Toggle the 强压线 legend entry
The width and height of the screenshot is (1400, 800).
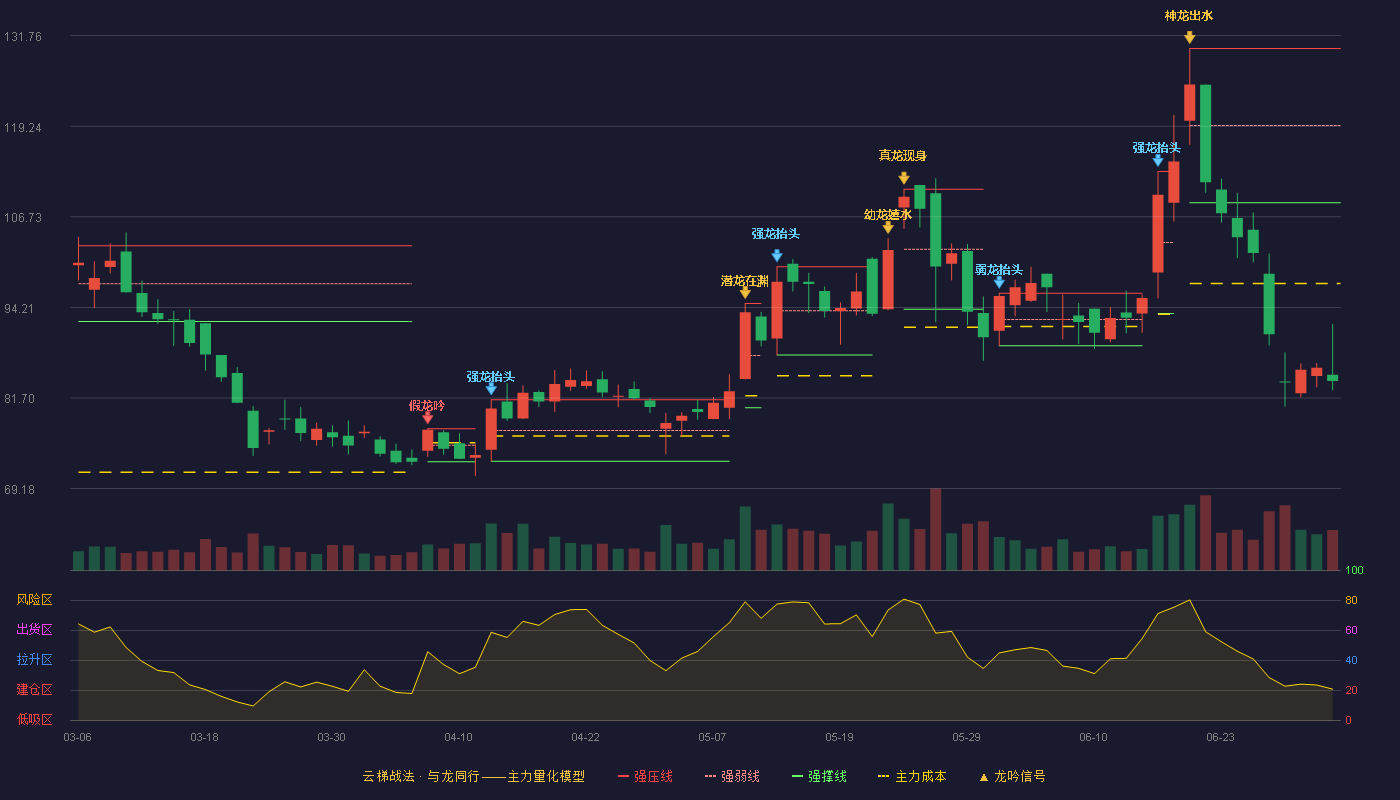click(645, 776)
